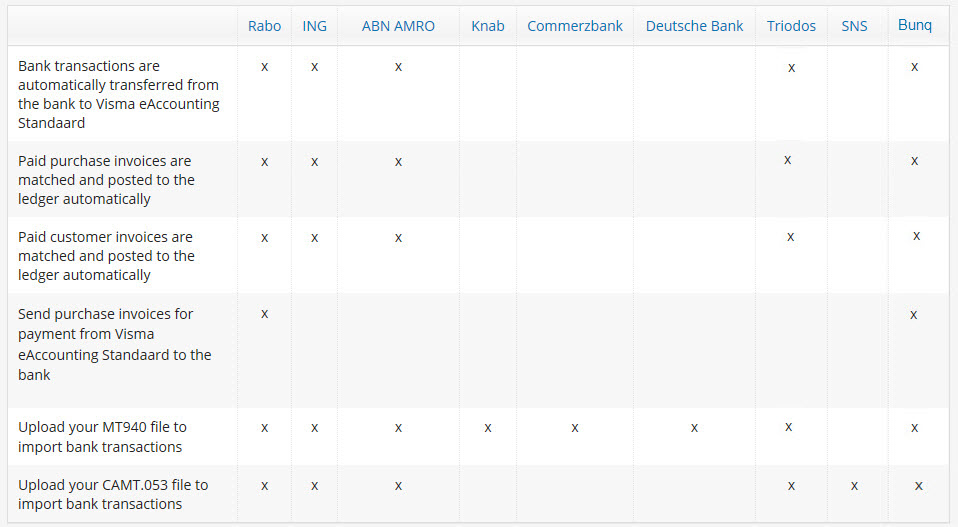Click the 'Paid customer invoices are matched' description
This screenshot has height=527, width=958.
(x=106, y=256)
